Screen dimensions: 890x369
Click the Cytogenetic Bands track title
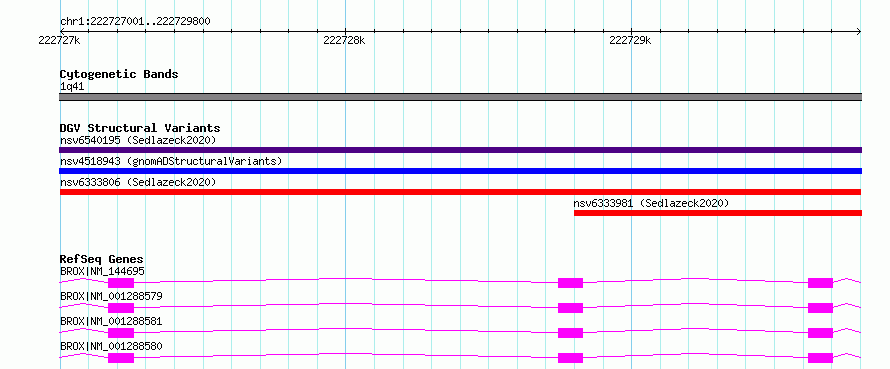click(119, 74)
